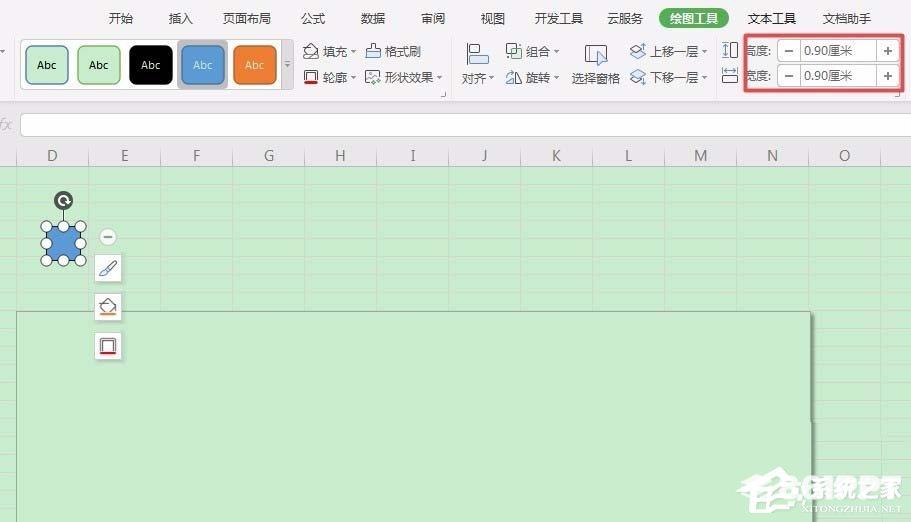Click the shape height icon
911x522 pixels.
[x=730, y=50]
